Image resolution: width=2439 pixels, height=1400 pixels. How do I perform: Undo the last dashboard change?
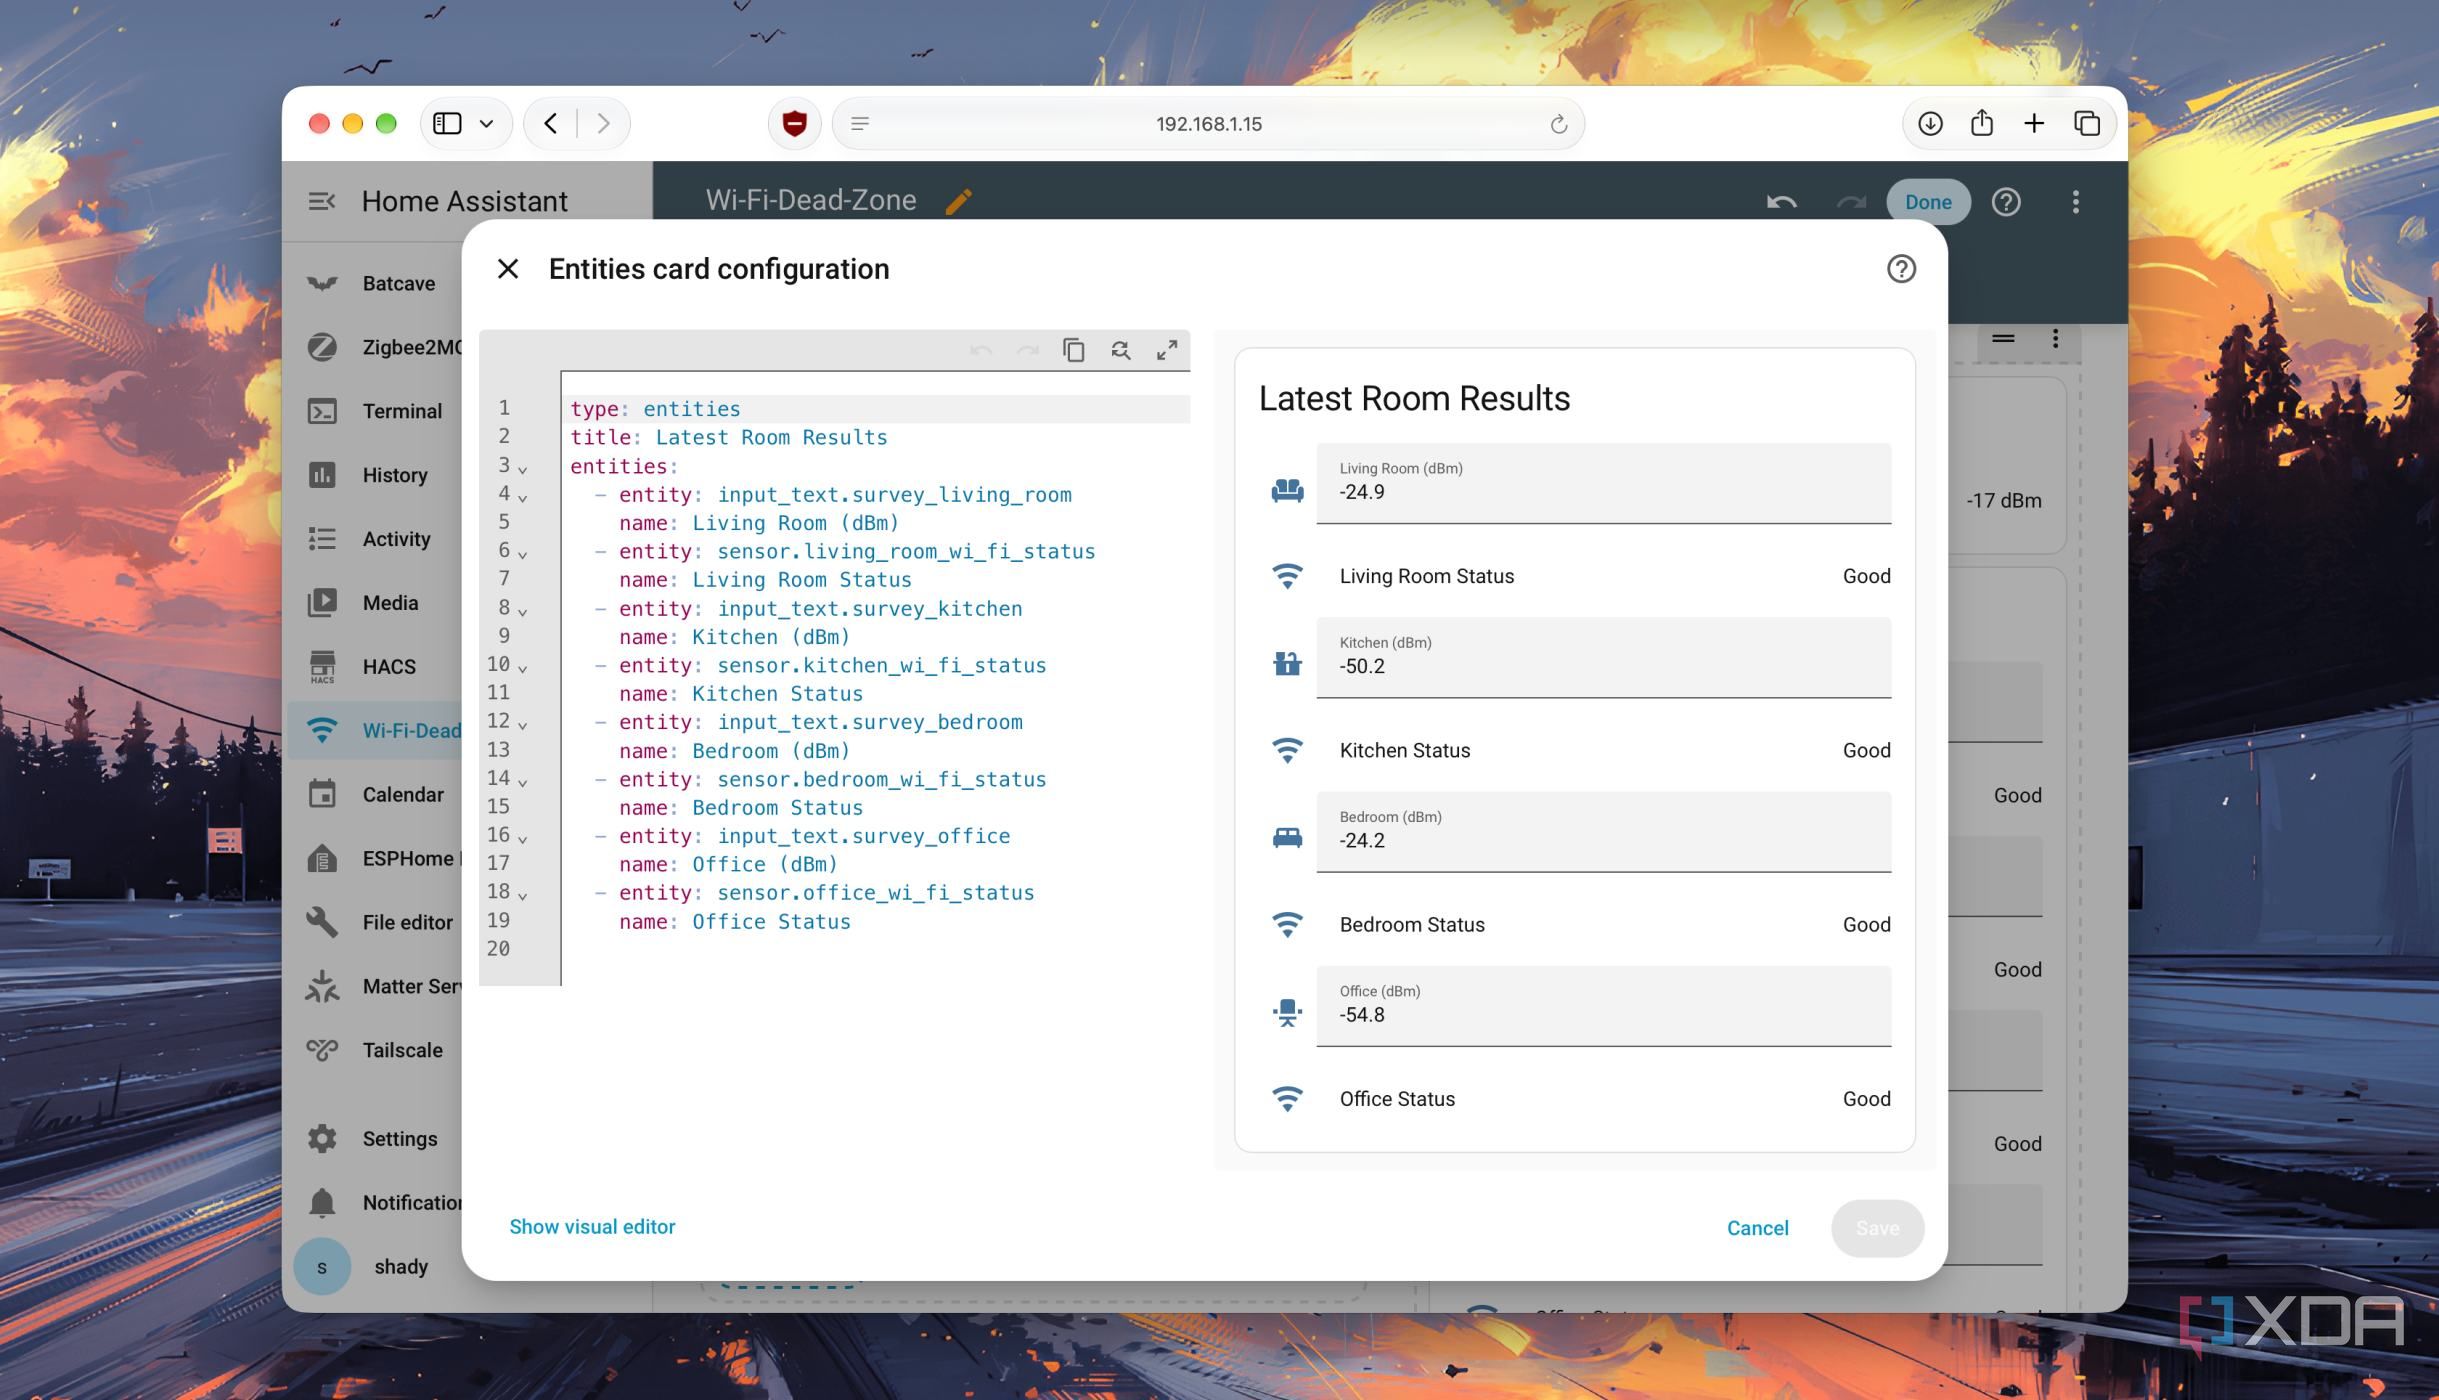point(1781,202)
